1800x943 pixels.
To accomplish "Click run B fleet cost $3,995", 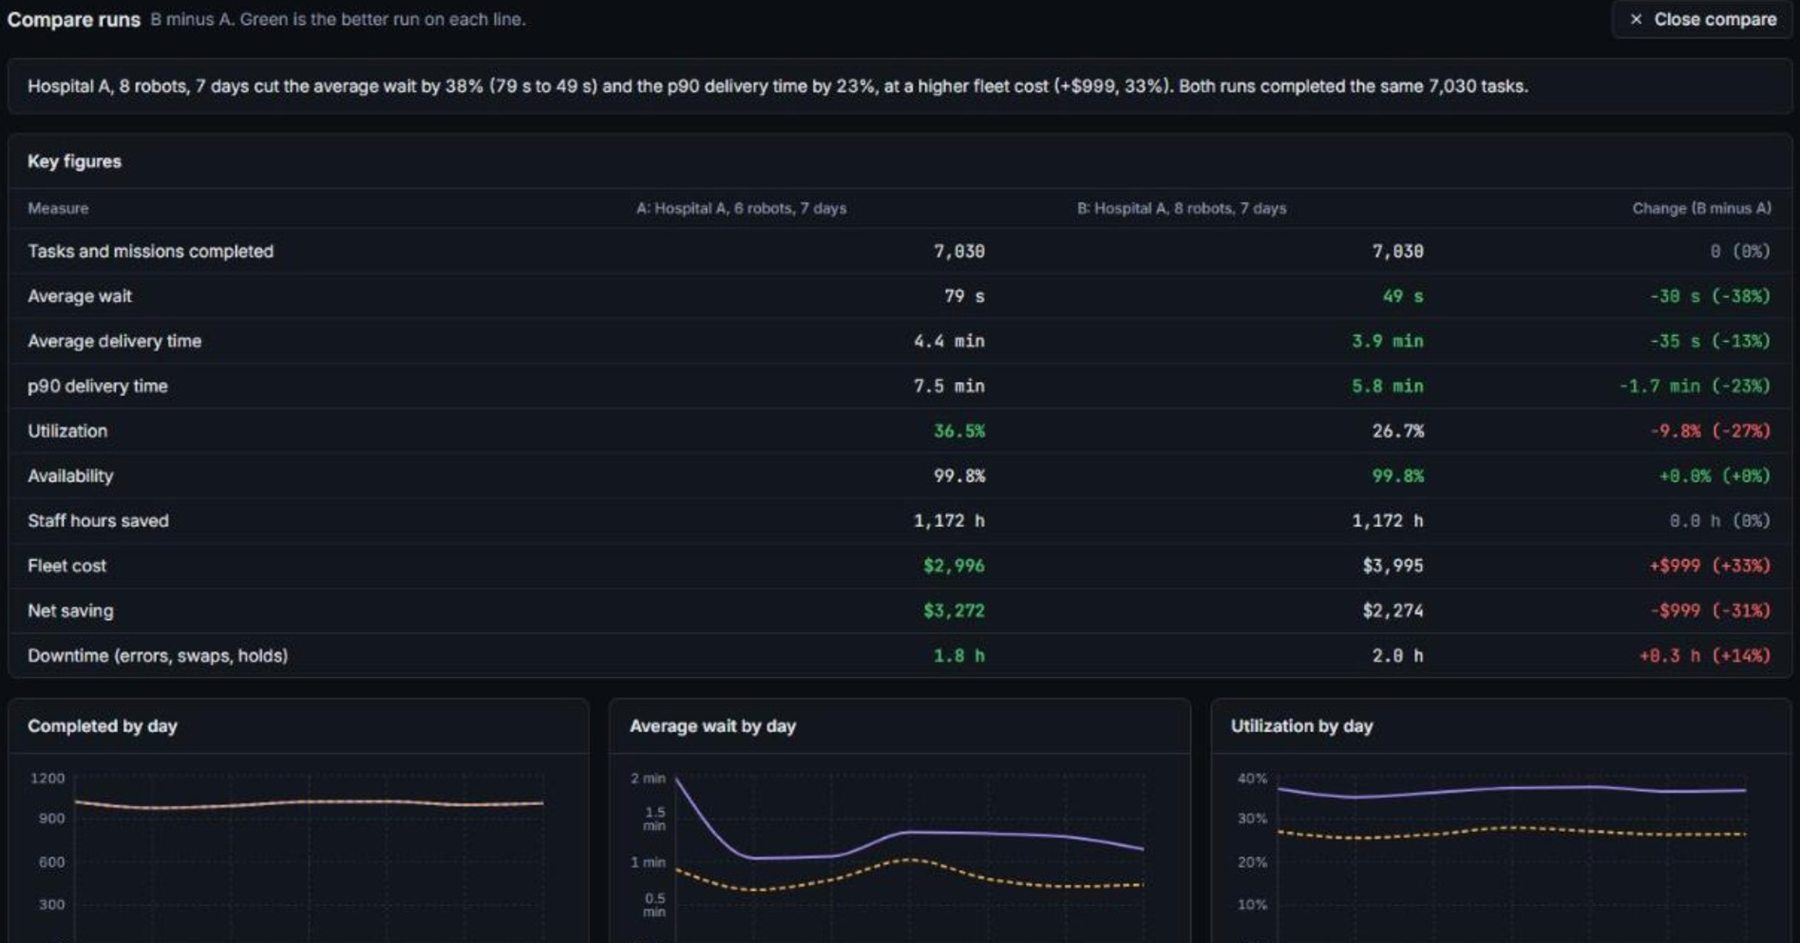I will [x=1392, y=566].
